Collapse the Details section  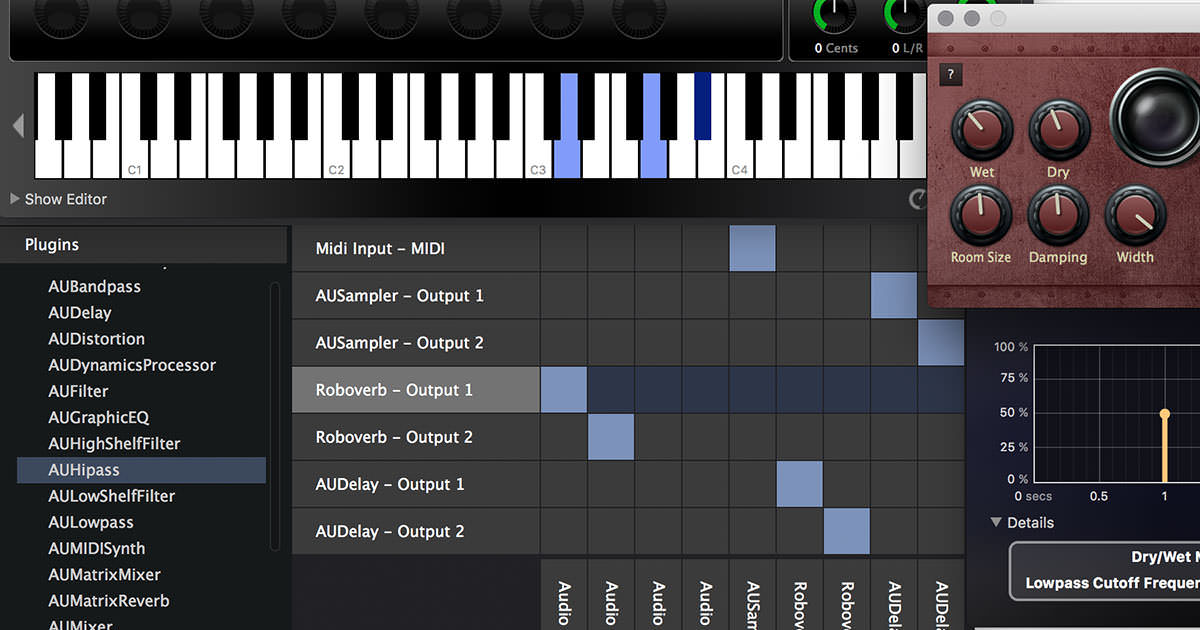click(x=996, y=522)
